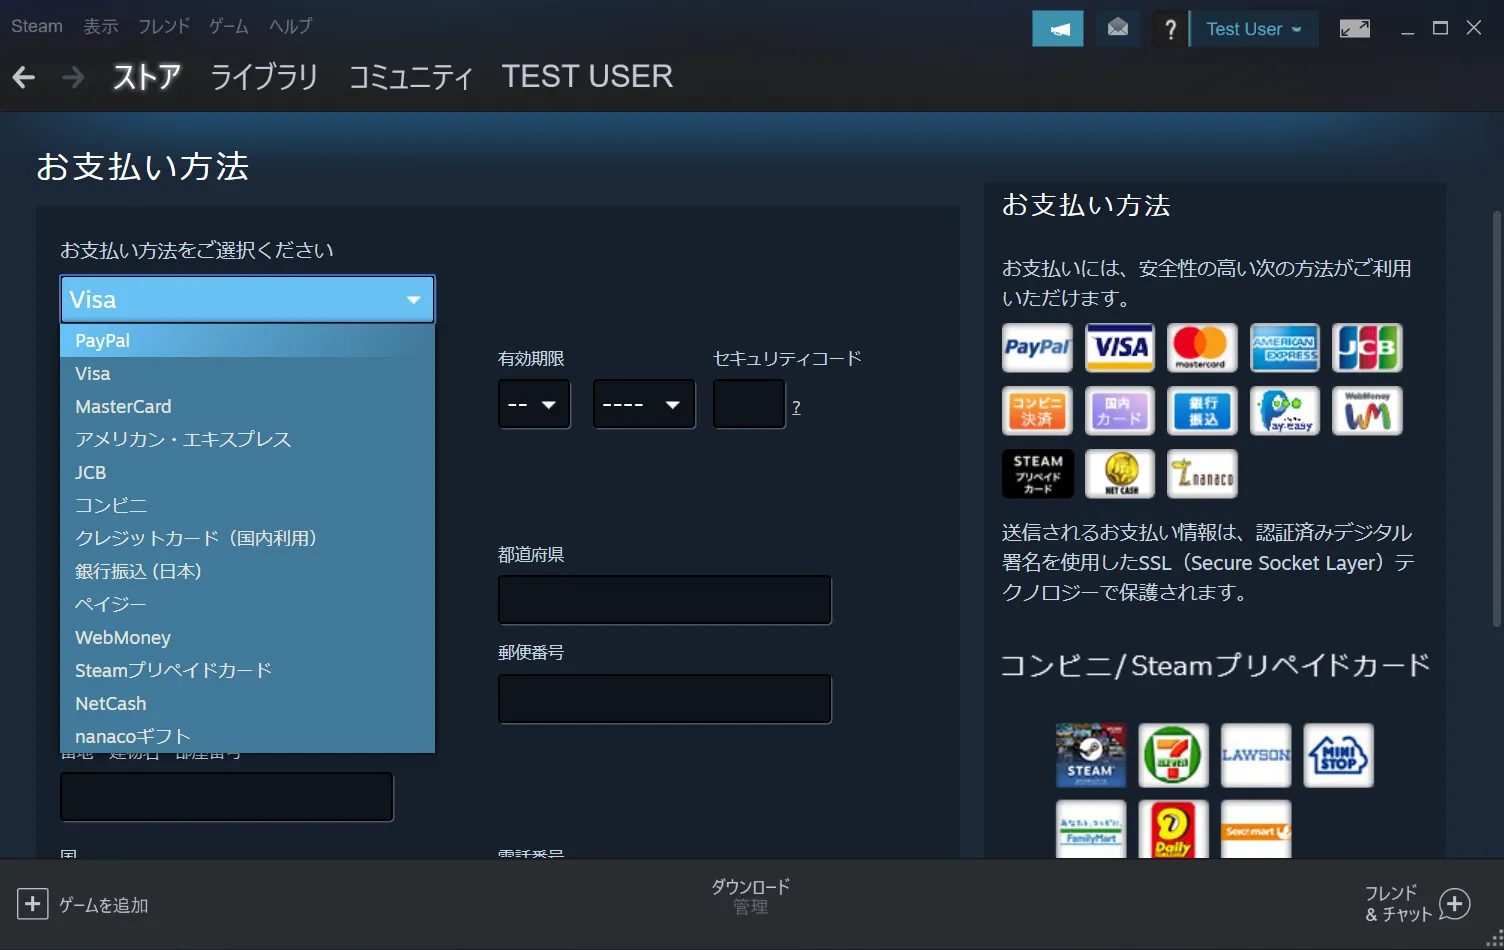The width and height of the screenshot is (1504, 950).
Task: Go to the コミュニティ tab
Action: [410, 77]
